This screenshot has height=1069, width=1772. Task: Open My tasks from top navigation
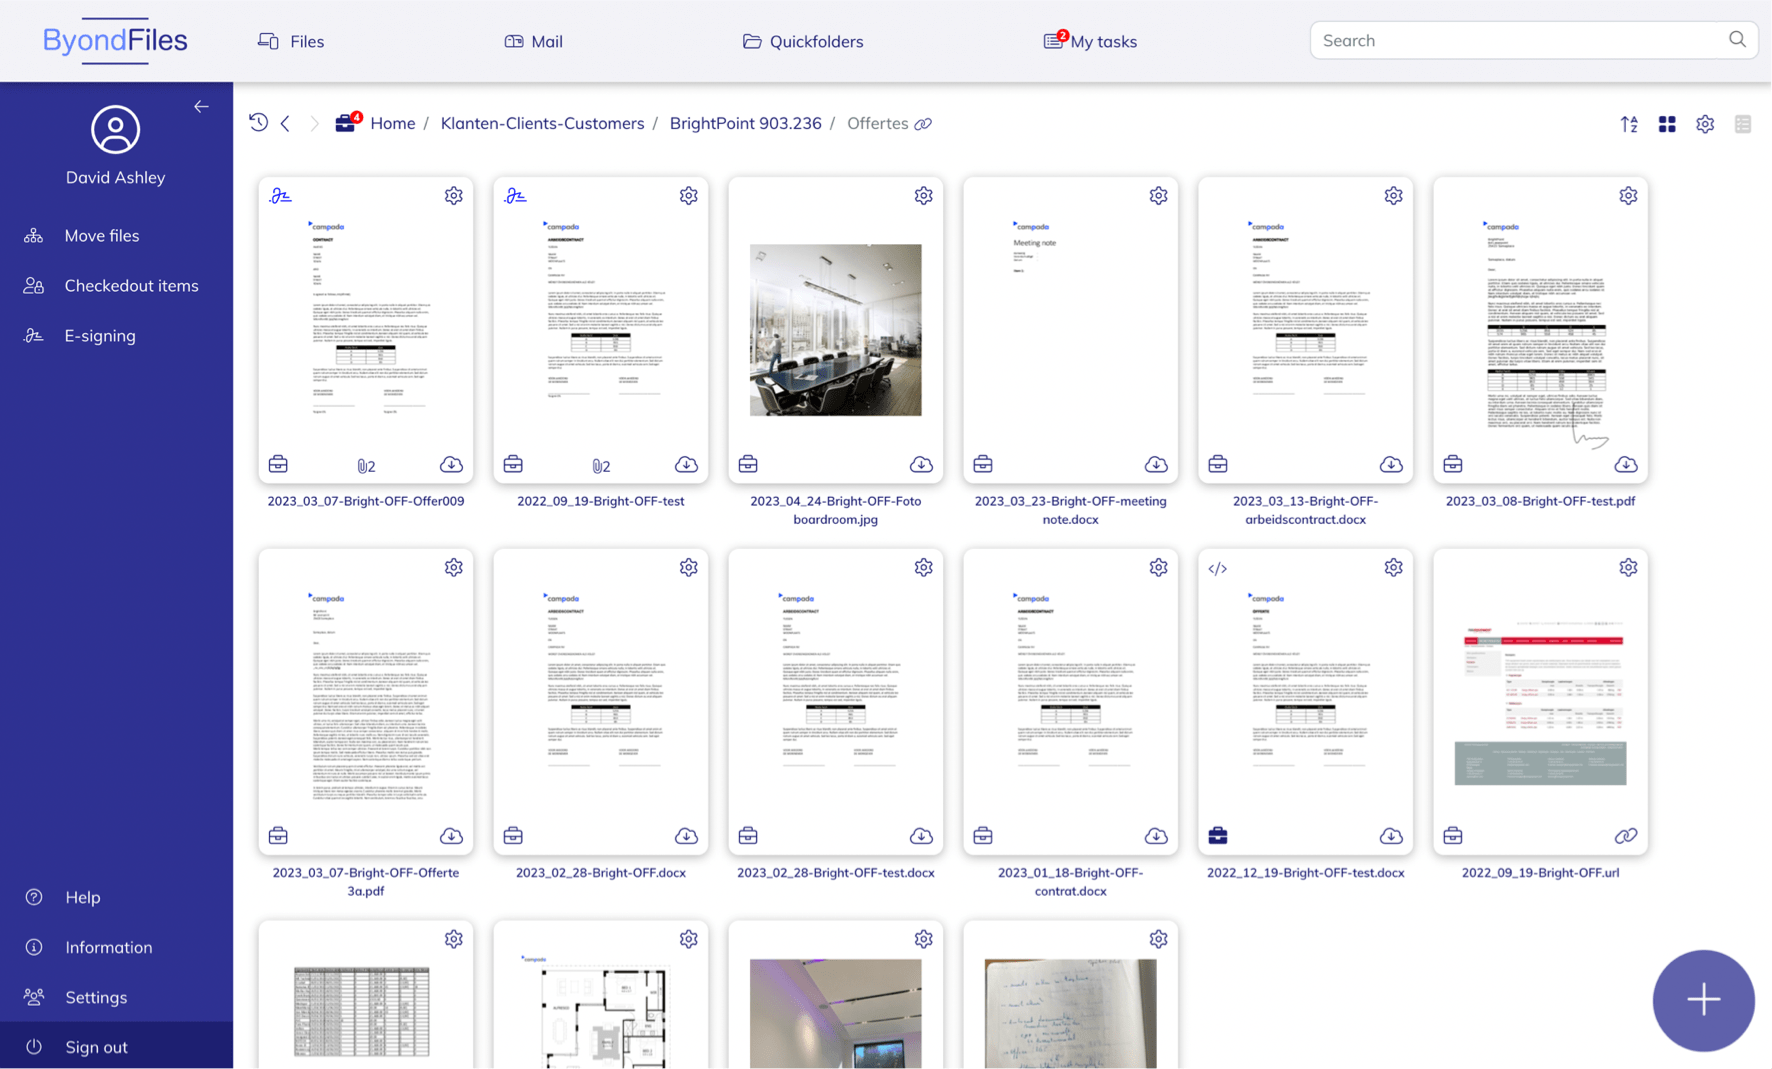pos(1090,41)
